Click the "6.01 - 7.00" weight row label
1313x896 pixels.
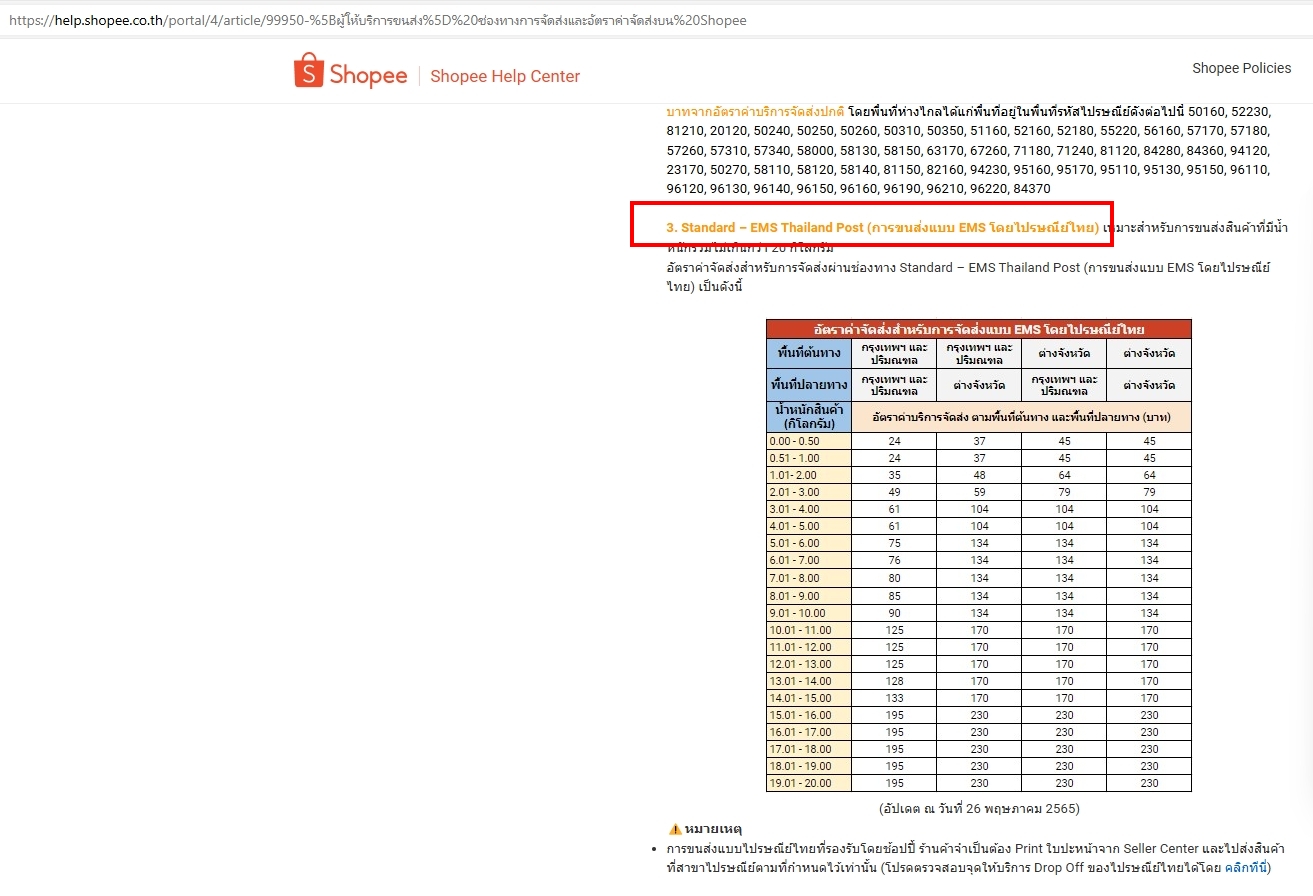pos(809,561)
